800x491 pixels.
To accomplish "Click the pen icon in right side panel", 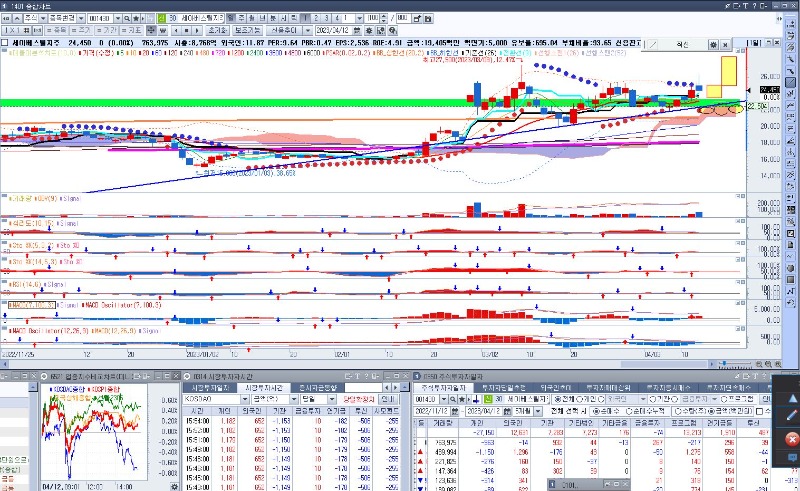I will pos(791,414).
